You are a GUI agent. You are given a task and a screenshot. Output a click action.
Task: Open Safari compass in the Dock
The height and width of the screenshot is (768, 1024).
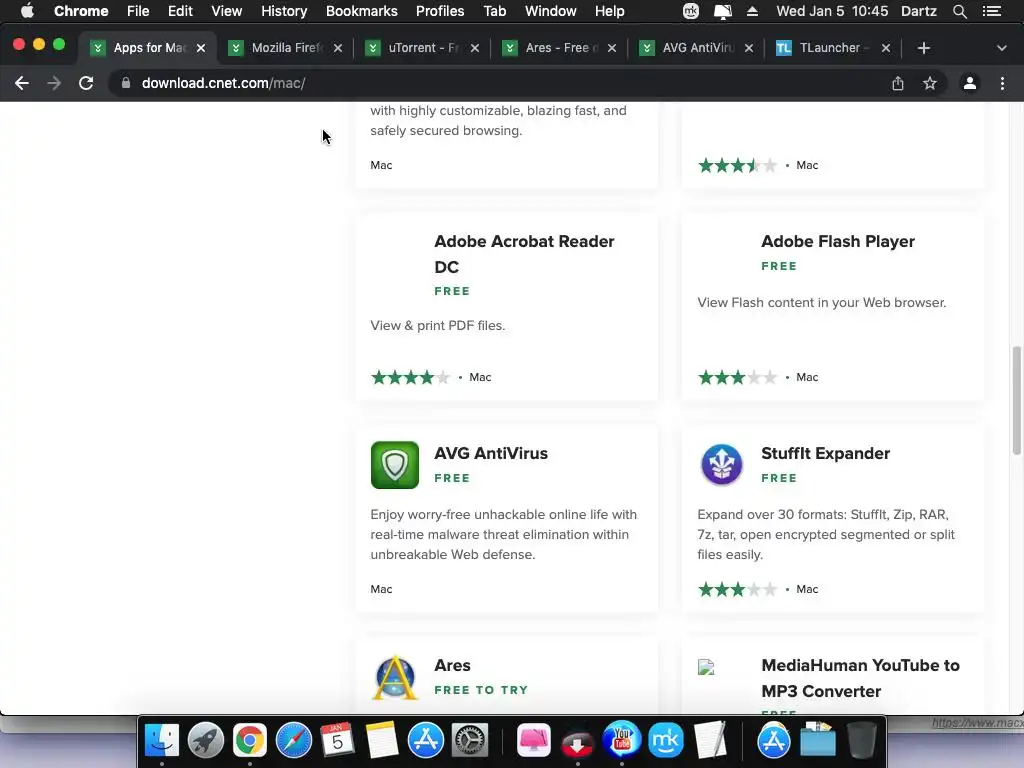294,741
